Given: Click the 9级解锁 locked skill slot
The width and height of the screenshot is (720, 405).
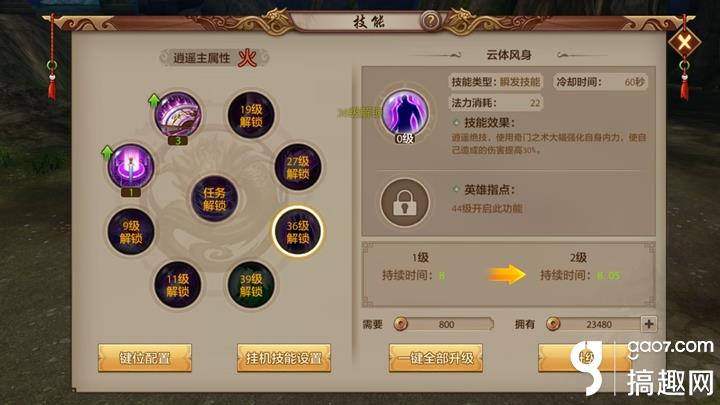Looking at the screenshot, I should tap(131, 231).
